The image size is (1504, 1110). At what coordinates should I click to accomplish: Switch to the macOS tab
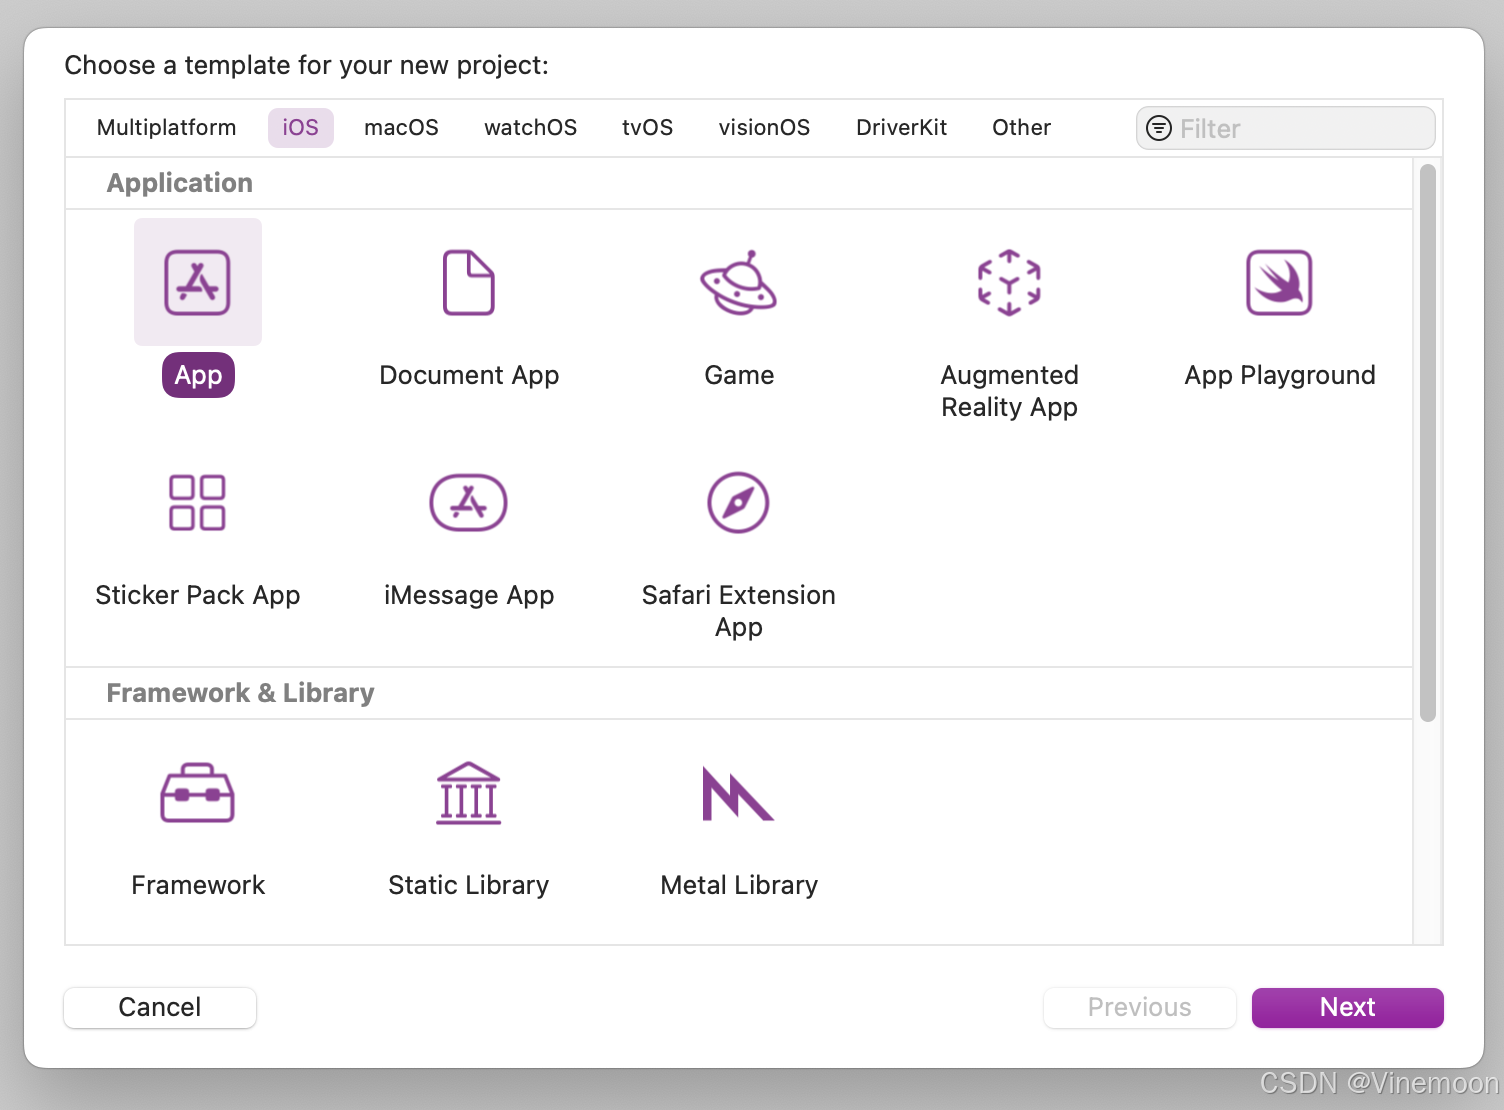click(x=402, y=128)
